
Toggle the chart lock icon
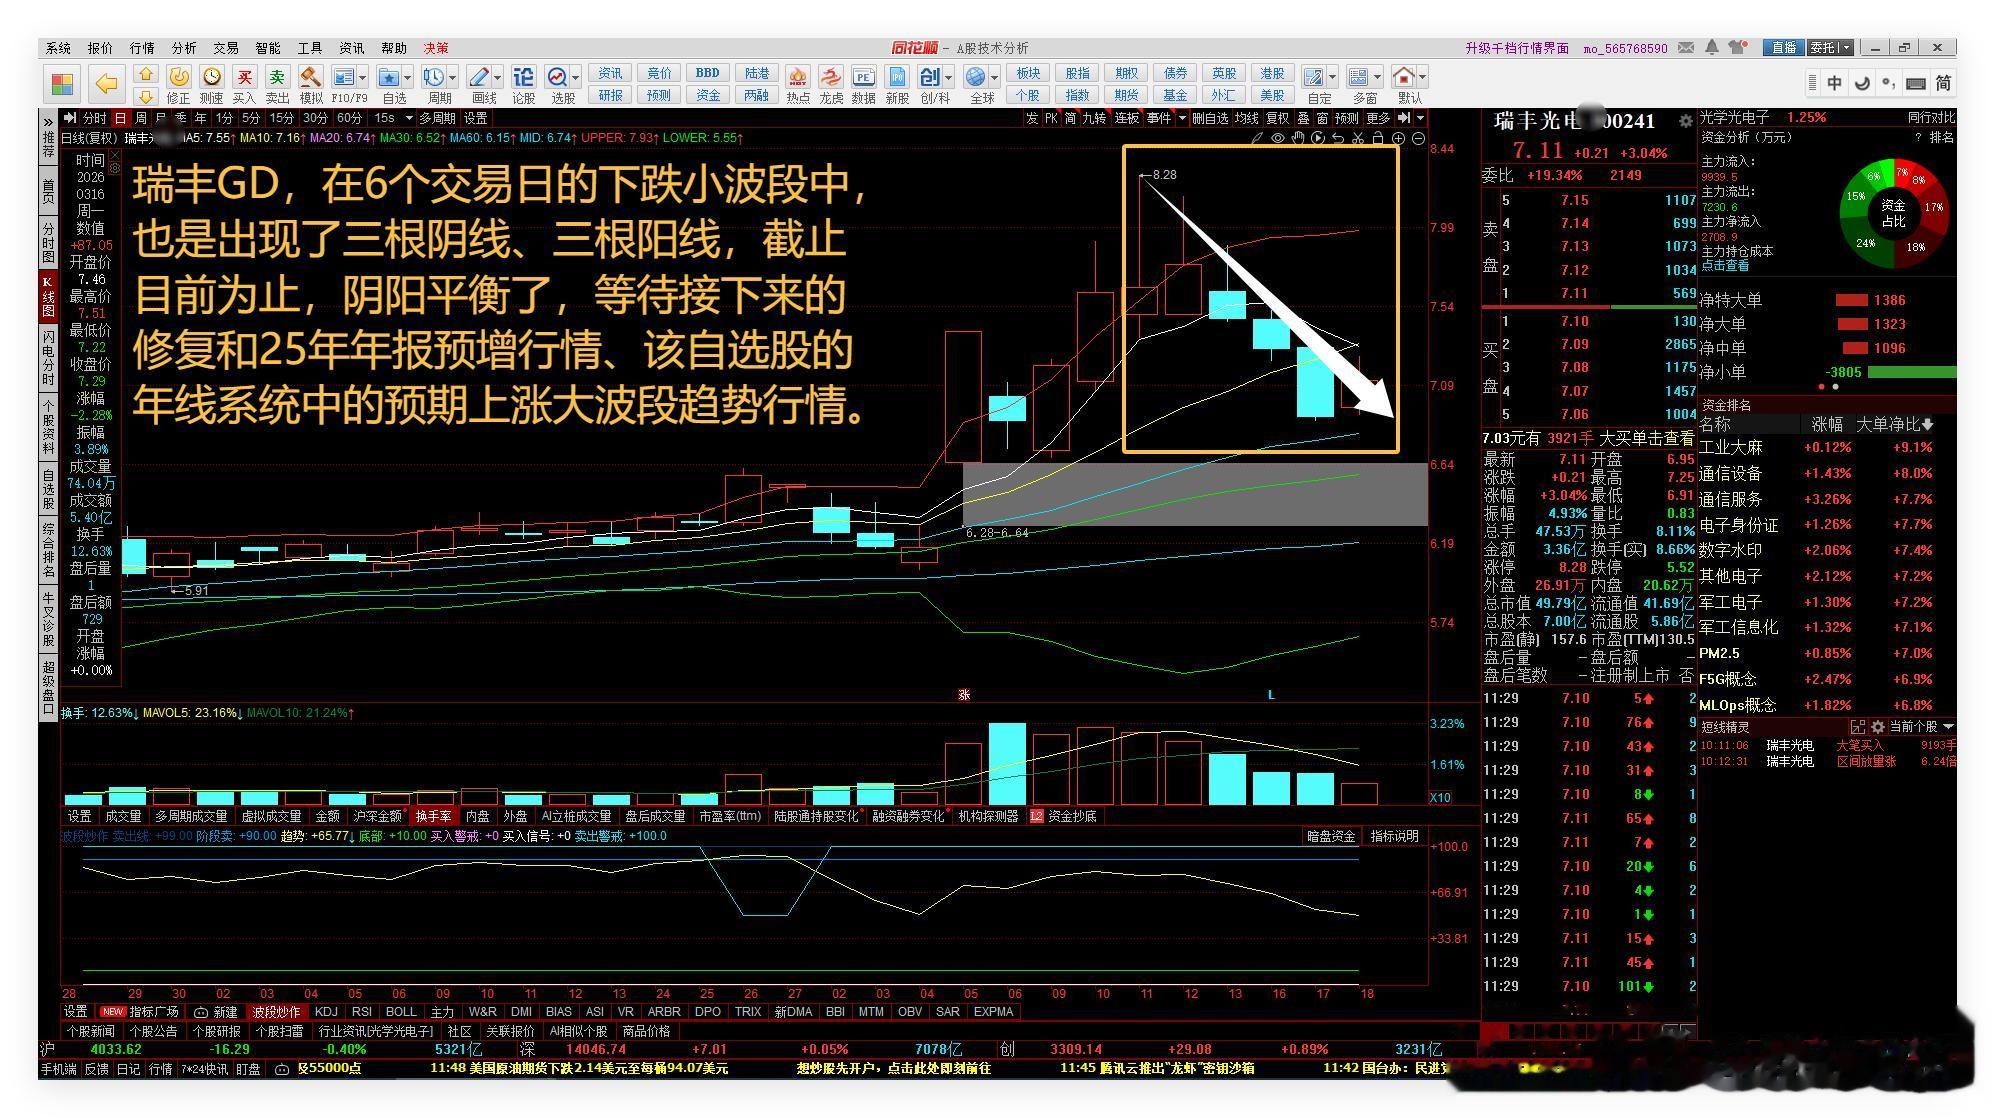pos(1378,138)
